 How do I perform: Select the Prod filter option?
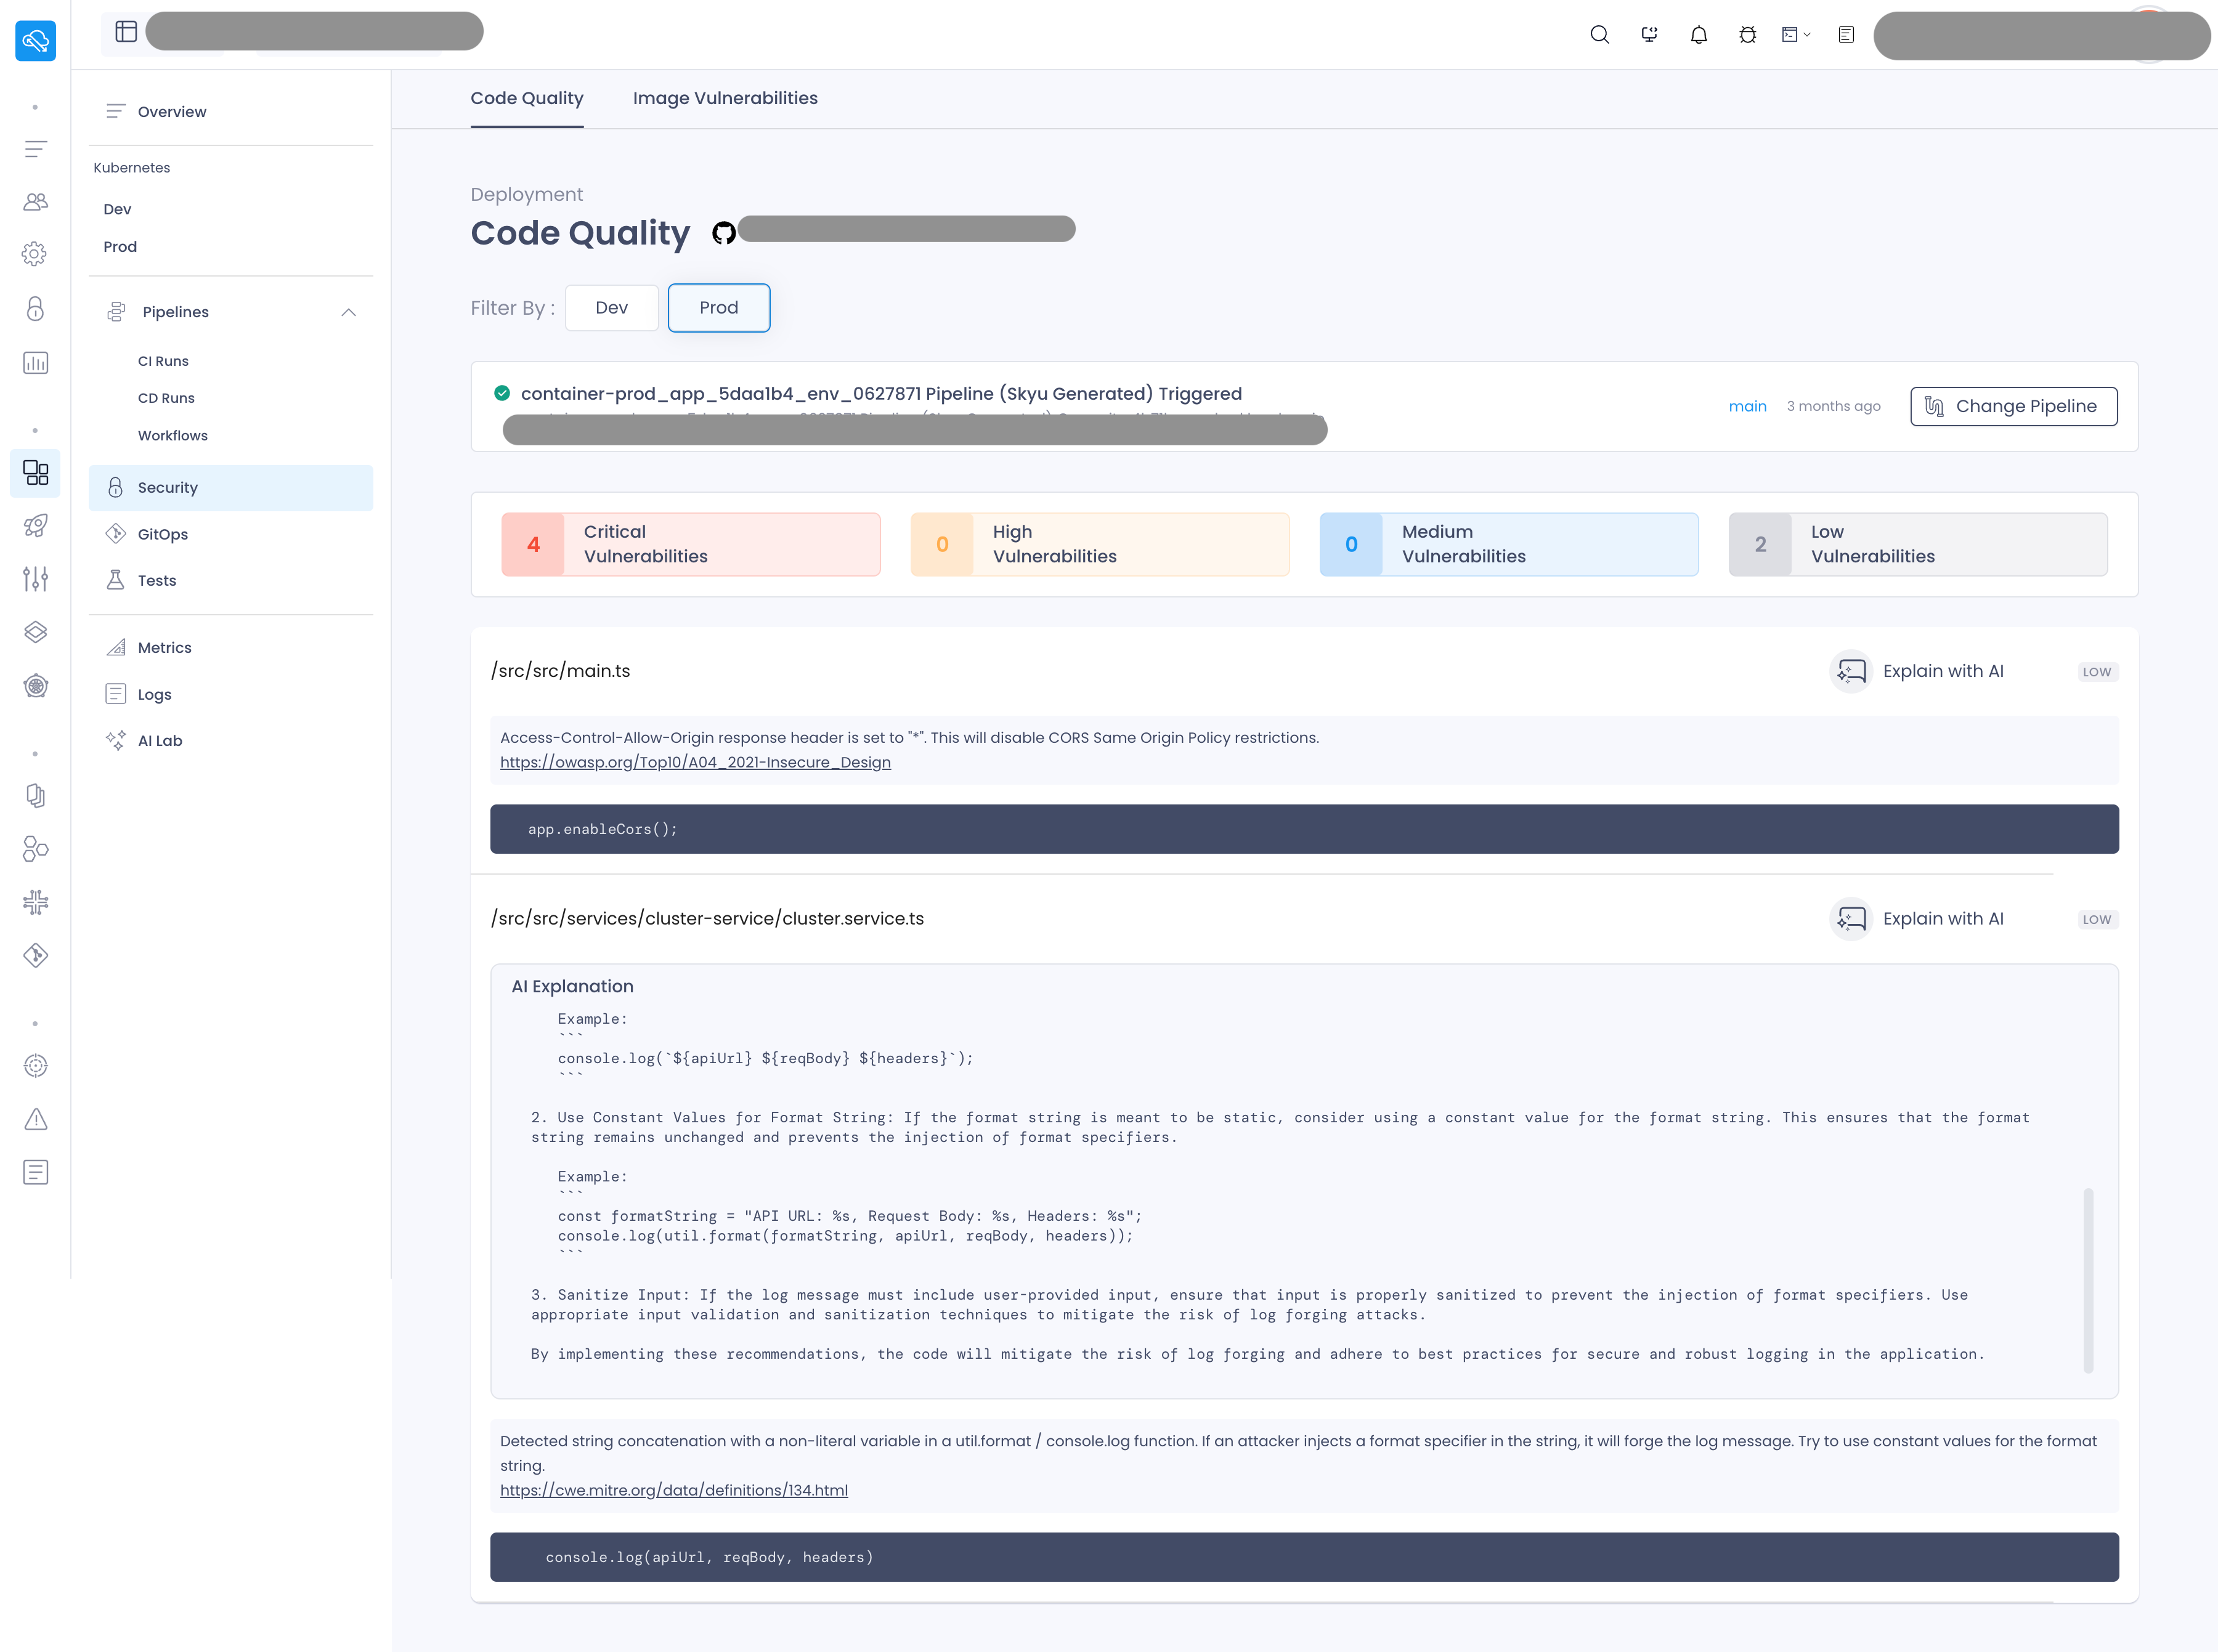pos(719,308)
